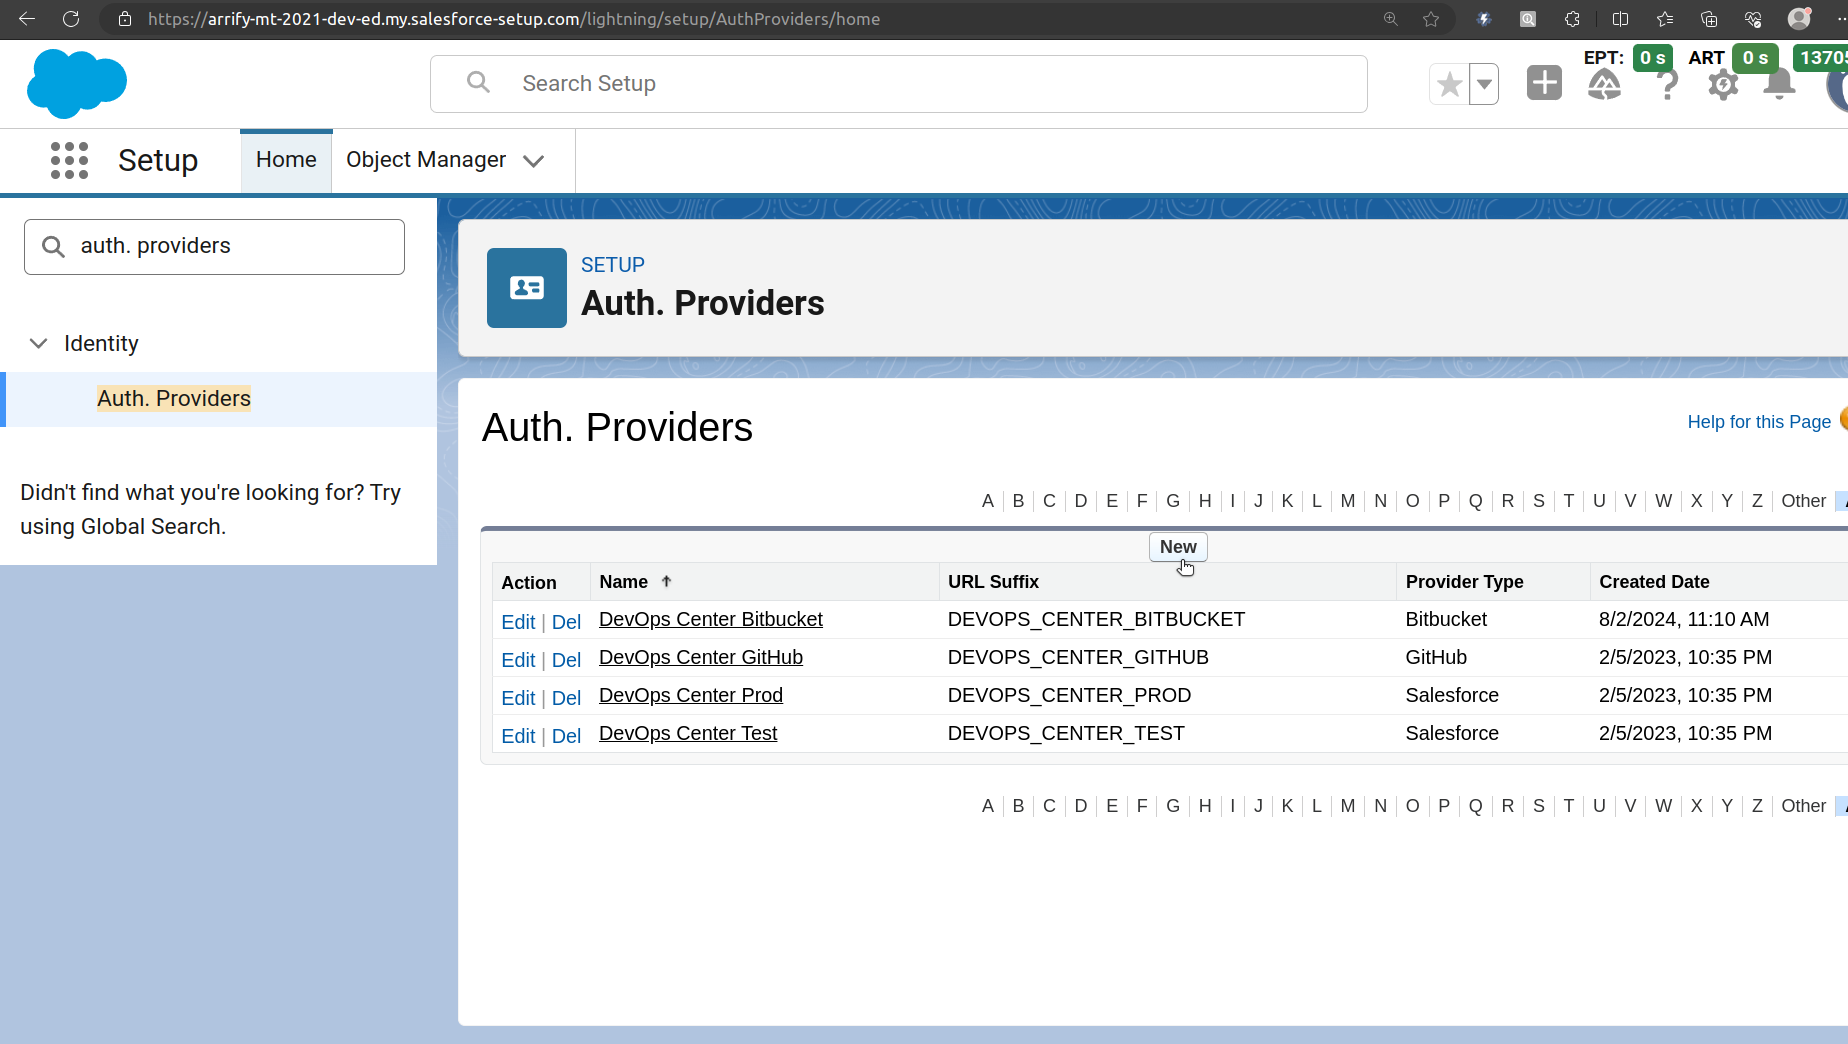The image size is (1848, 1044).
Task: Collapse the Identity section chevron
Action: [38, 343]
